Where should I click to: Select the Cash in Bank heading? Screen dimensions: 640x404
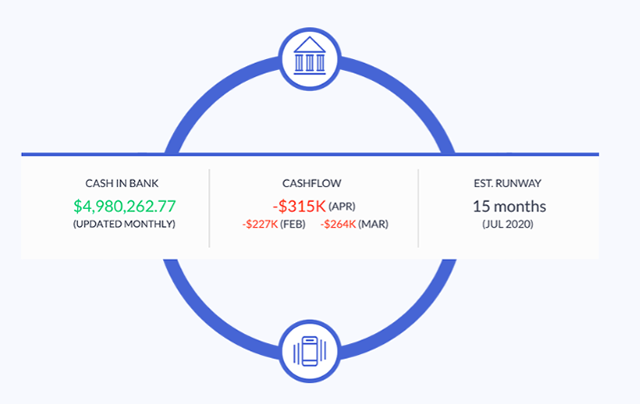point(123,183)
